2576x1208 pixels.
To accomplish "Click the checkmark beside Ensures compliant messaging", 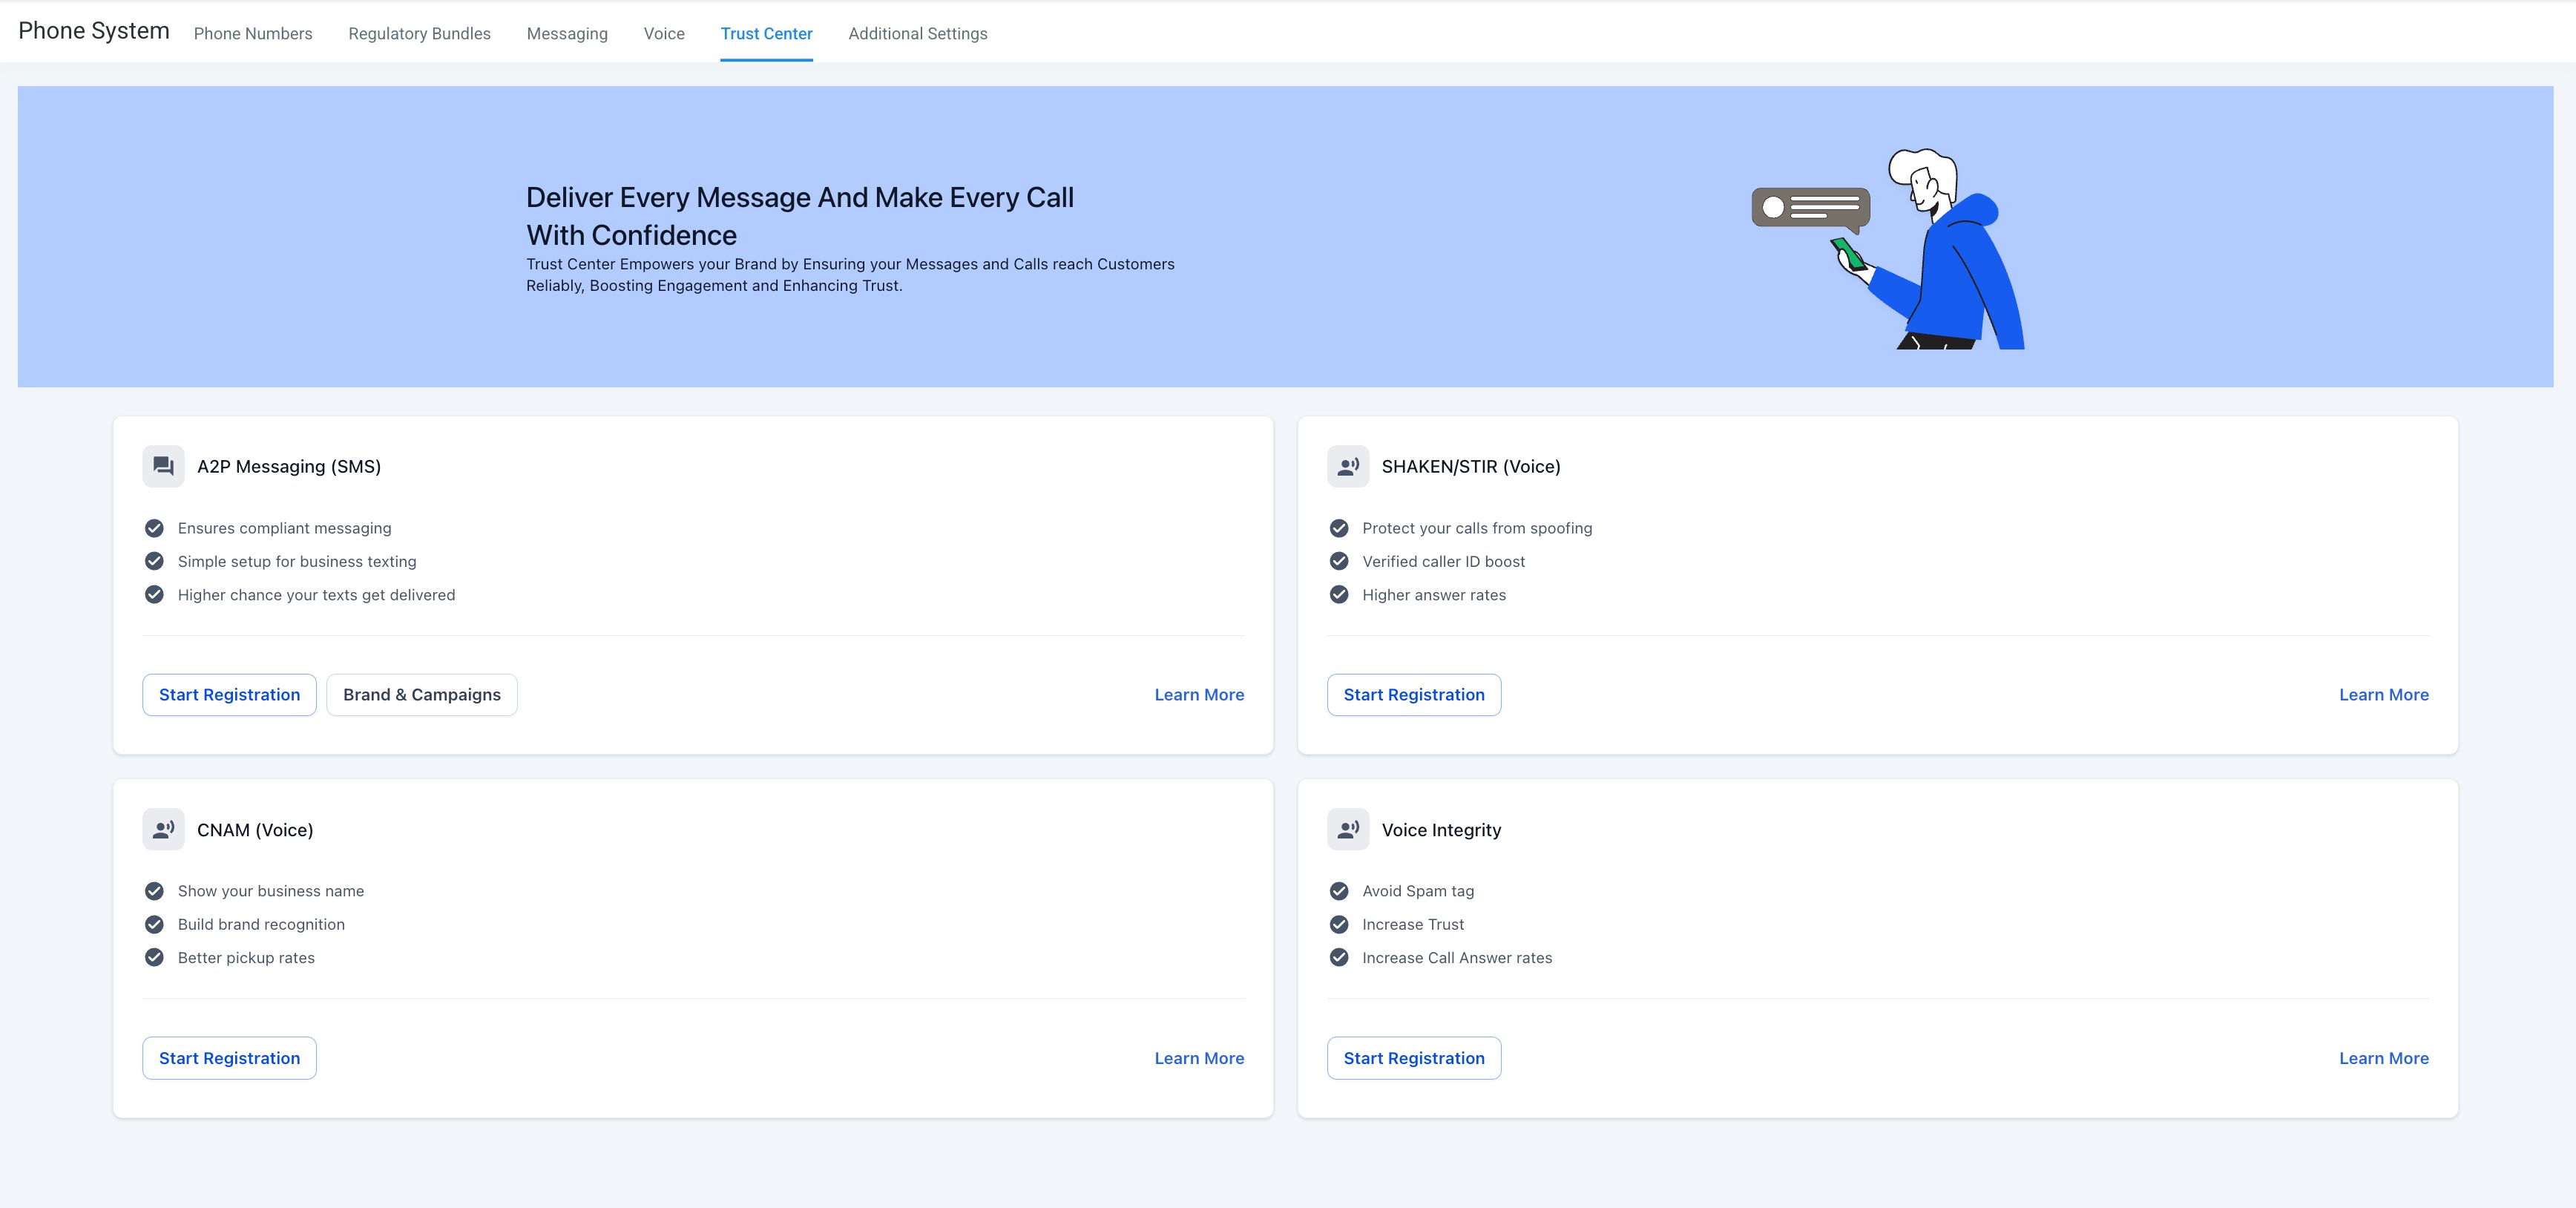I will [155, 527].
